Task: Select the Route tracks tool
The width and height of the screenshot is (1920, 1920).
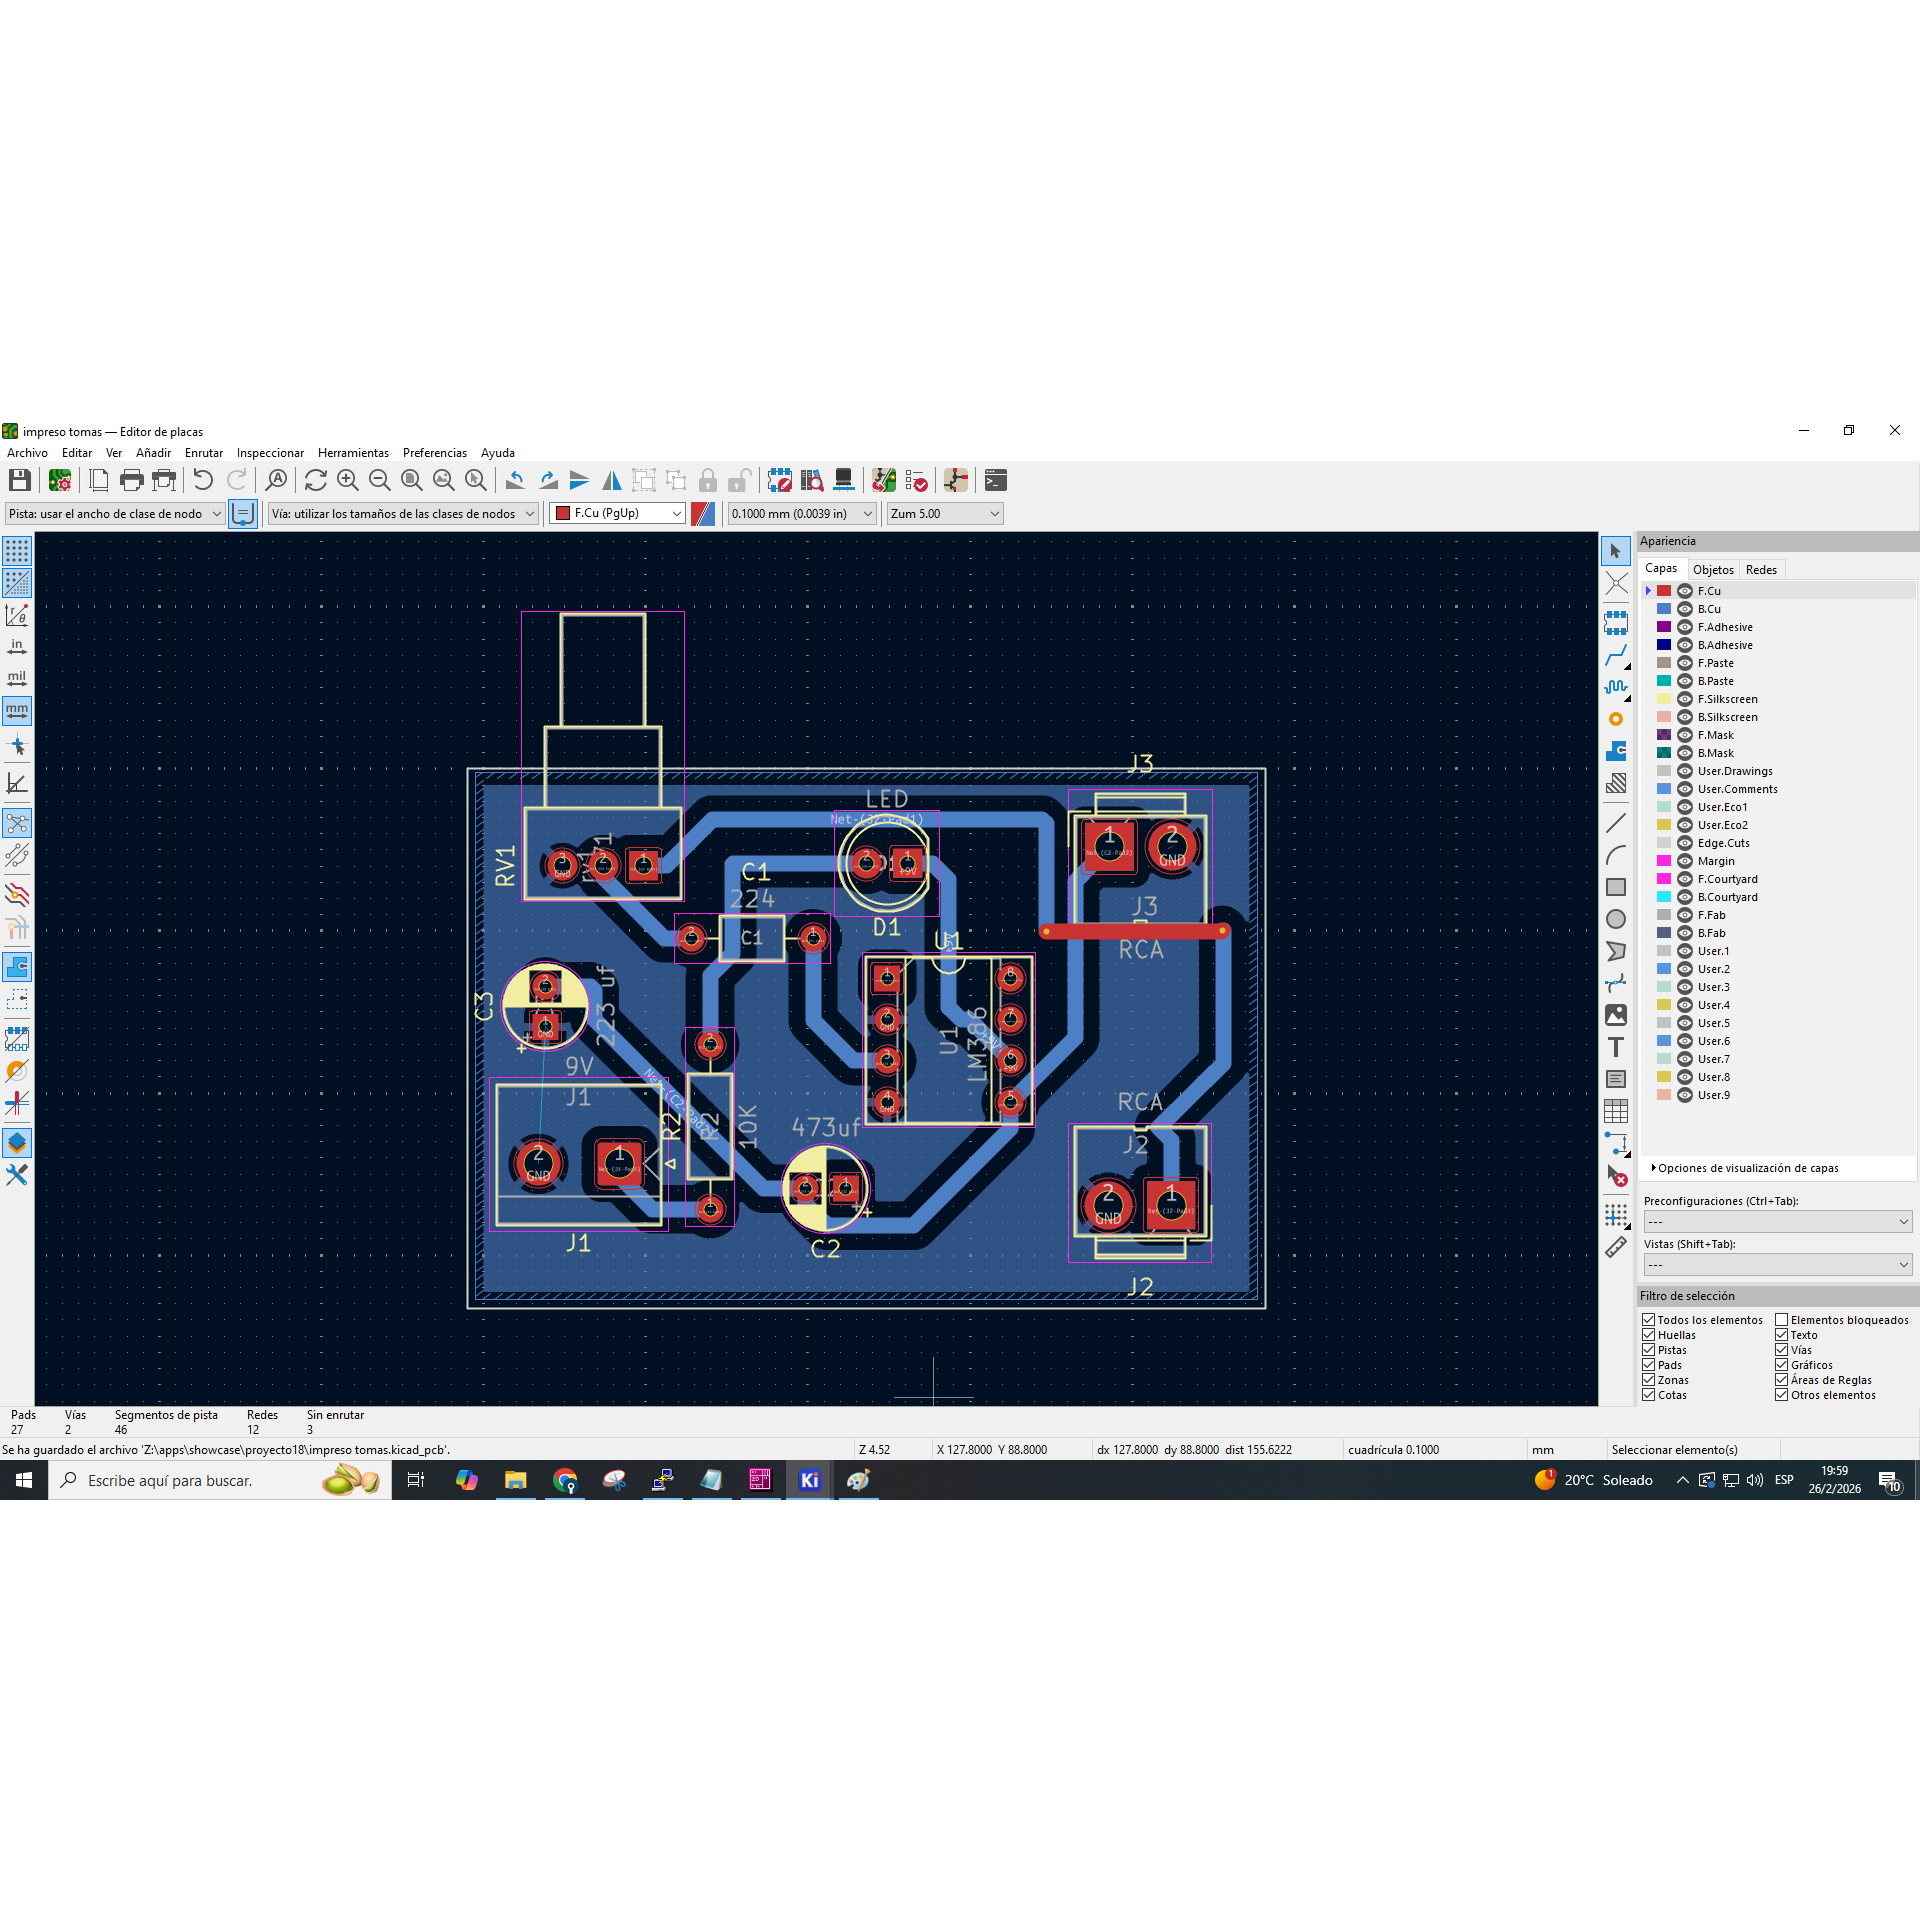Action: [1615, 655]
